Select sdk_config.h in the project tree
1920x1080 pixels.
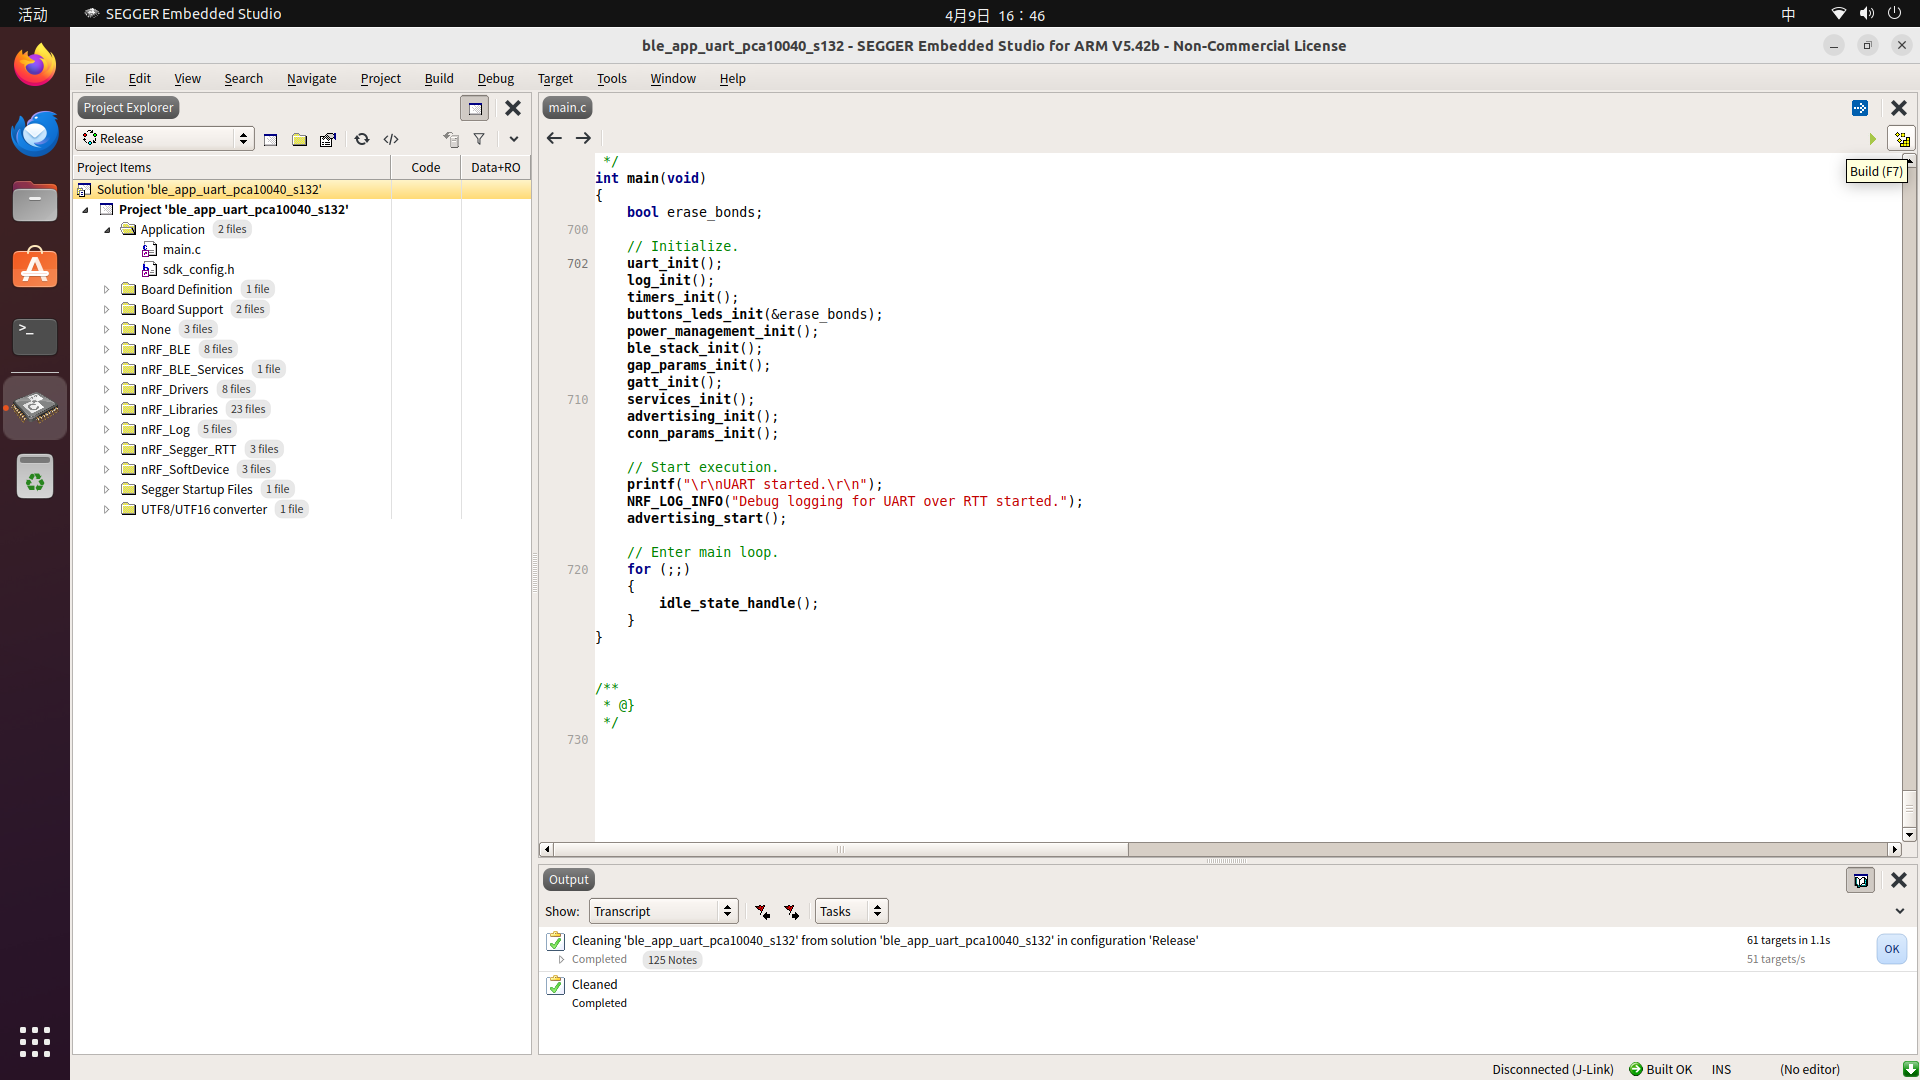coord(198,269)
